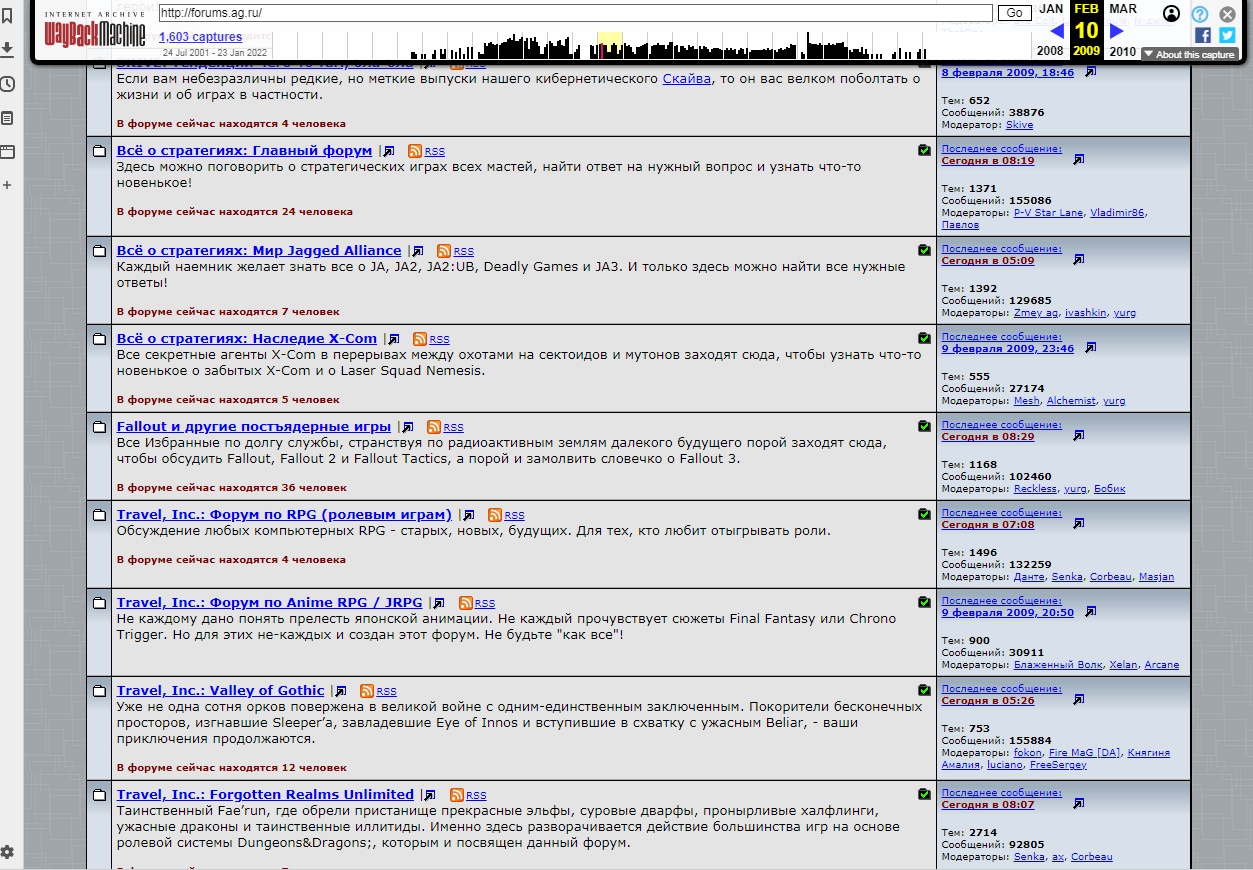Screen dimensions: 1253x870
Task: Click the highlighted capture timeline bar in the Wayback graph
Action: (x=609, y=45)
